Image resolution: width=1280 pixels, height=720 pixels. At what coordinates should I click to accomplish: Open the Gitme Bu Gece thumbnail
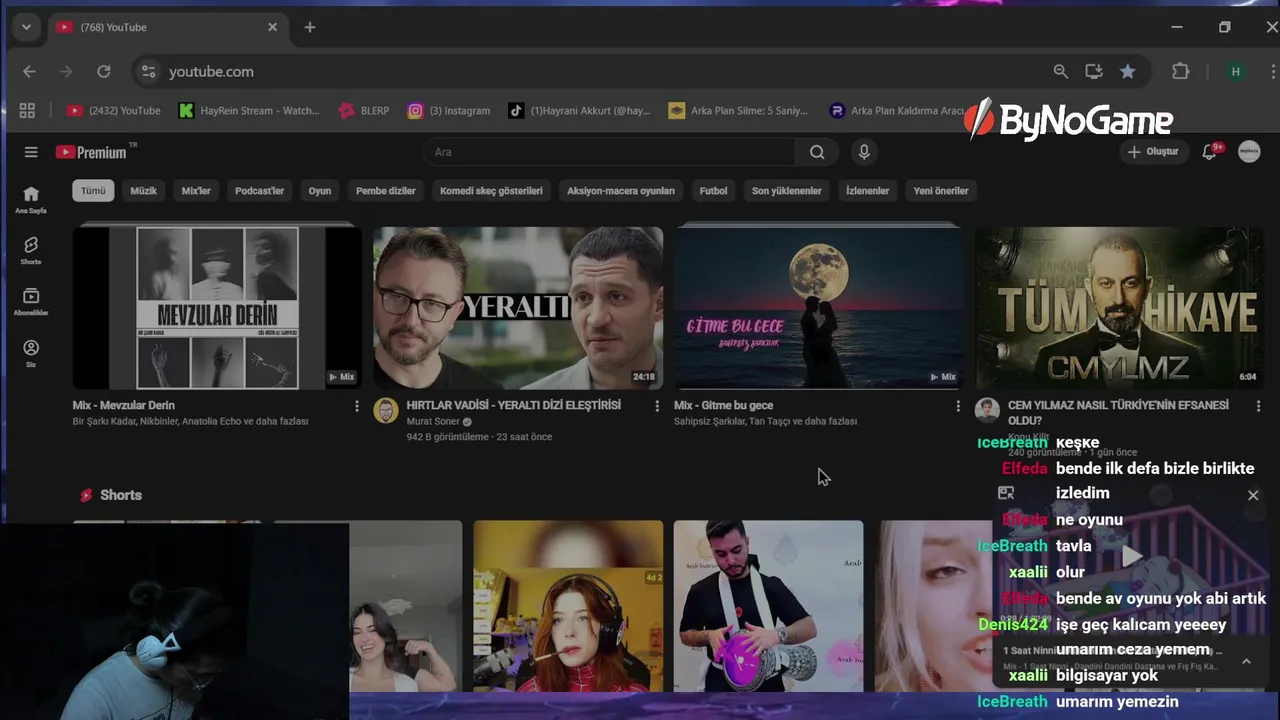(x=818, y=308)
